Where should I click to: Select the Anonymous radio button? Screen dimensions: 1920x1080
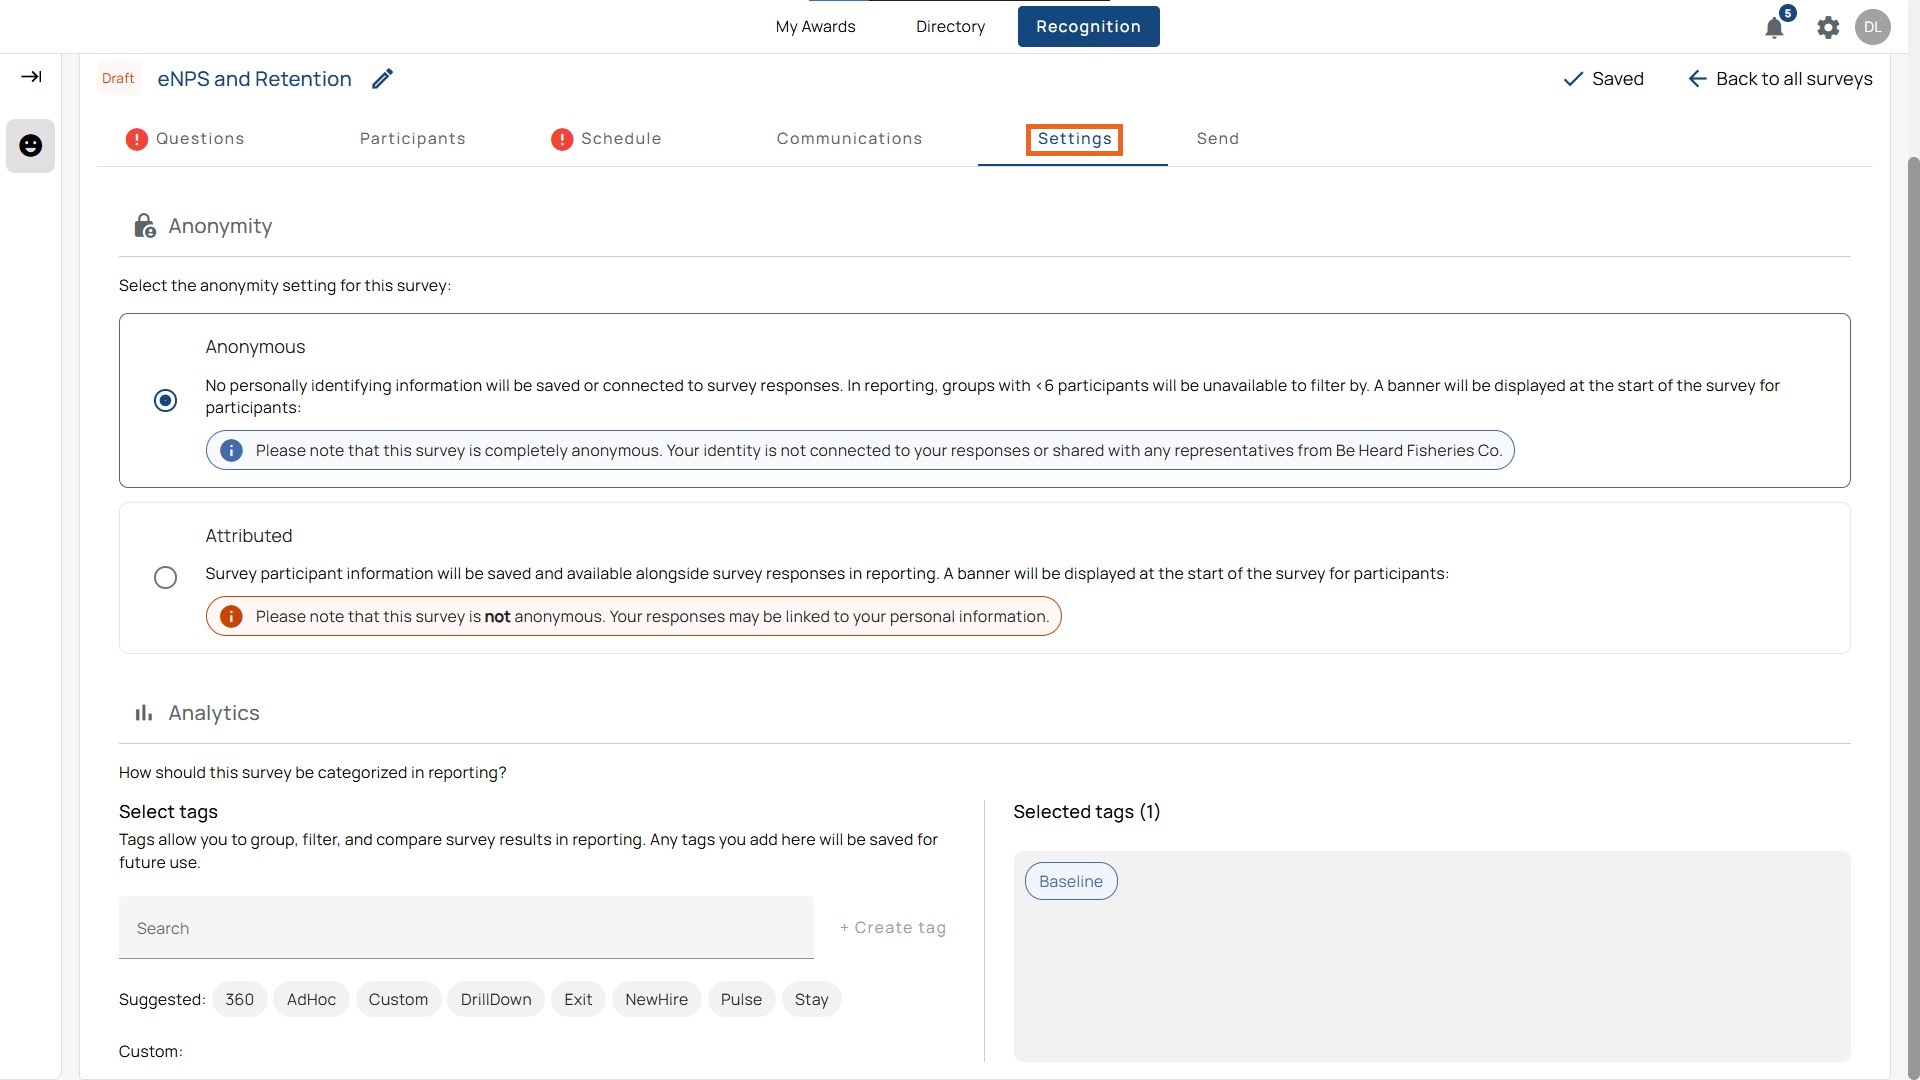click(166, 401)
